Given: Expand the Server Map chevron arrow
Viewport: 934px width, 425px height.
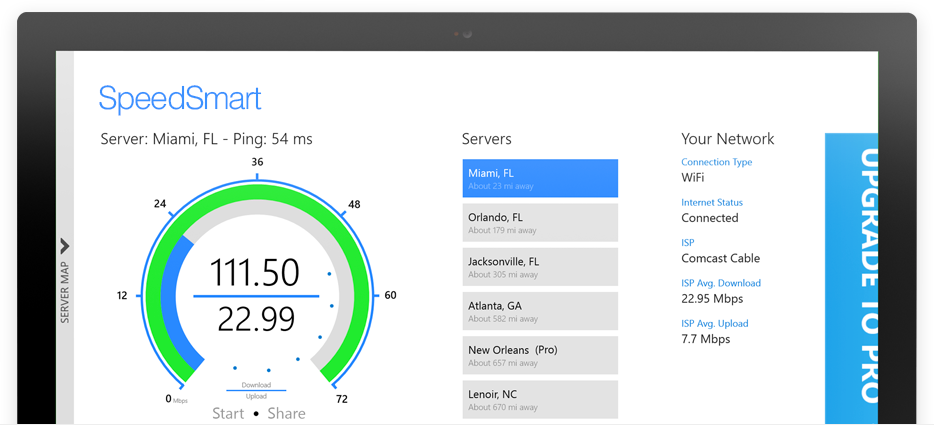Looking at the screenshot, I should pos(65,246).
